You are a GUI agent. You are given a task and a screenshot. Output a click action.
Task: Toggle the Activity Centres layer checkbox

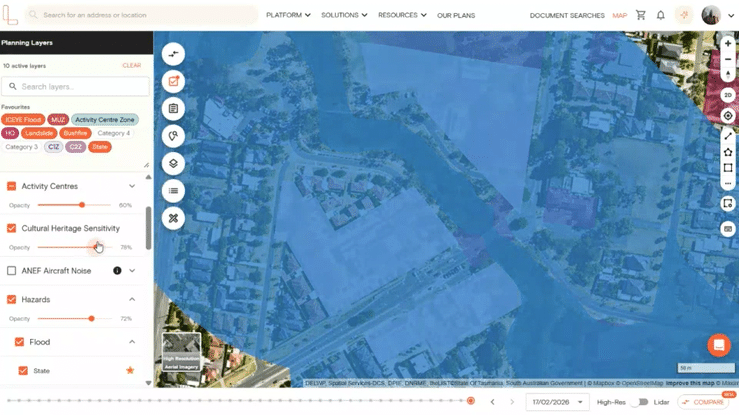tap(11, 187)
